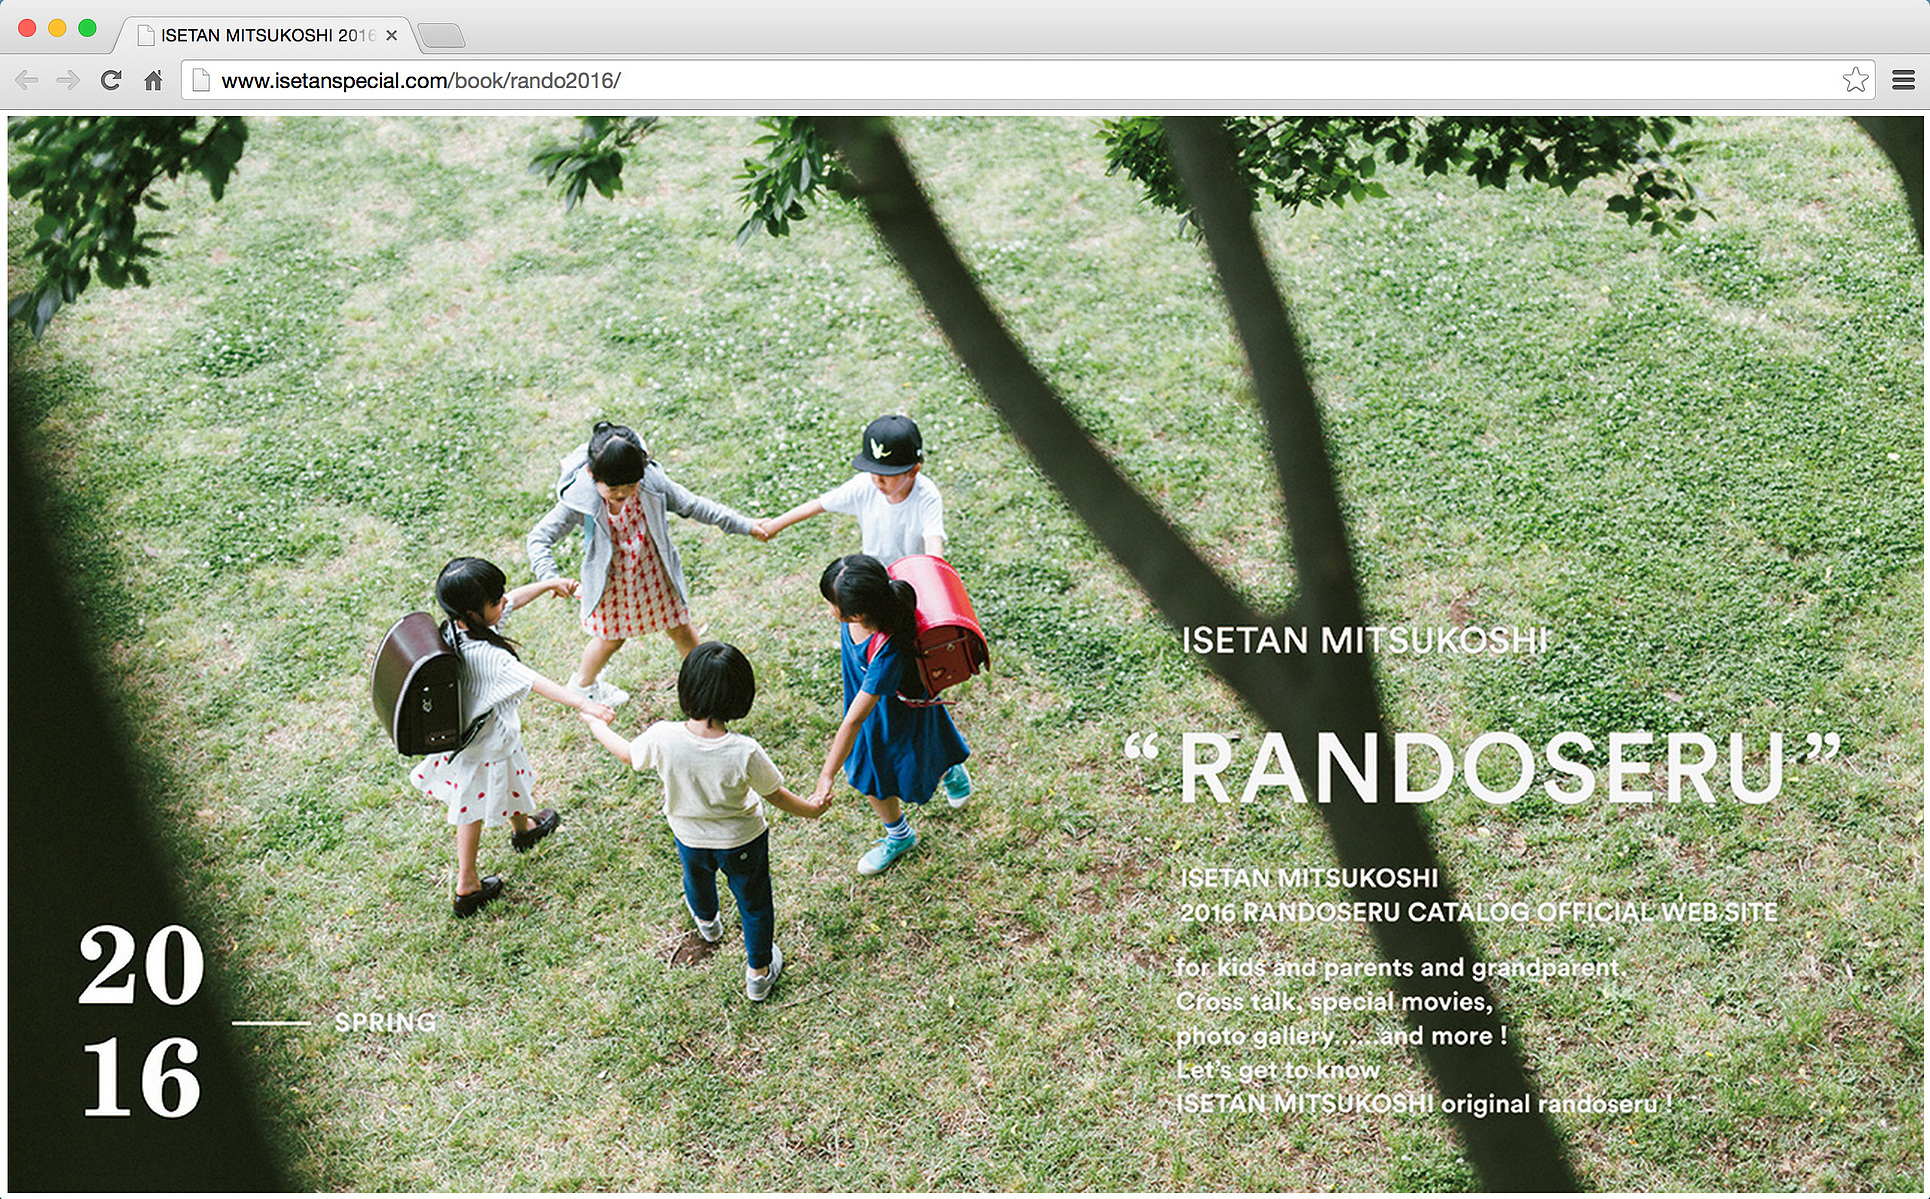The width and height of the screenshot is (1930, 1199).
Task: Click the ISETAN MITSUKOSHI title above RANDOSERU
Action: (1365, 641)
